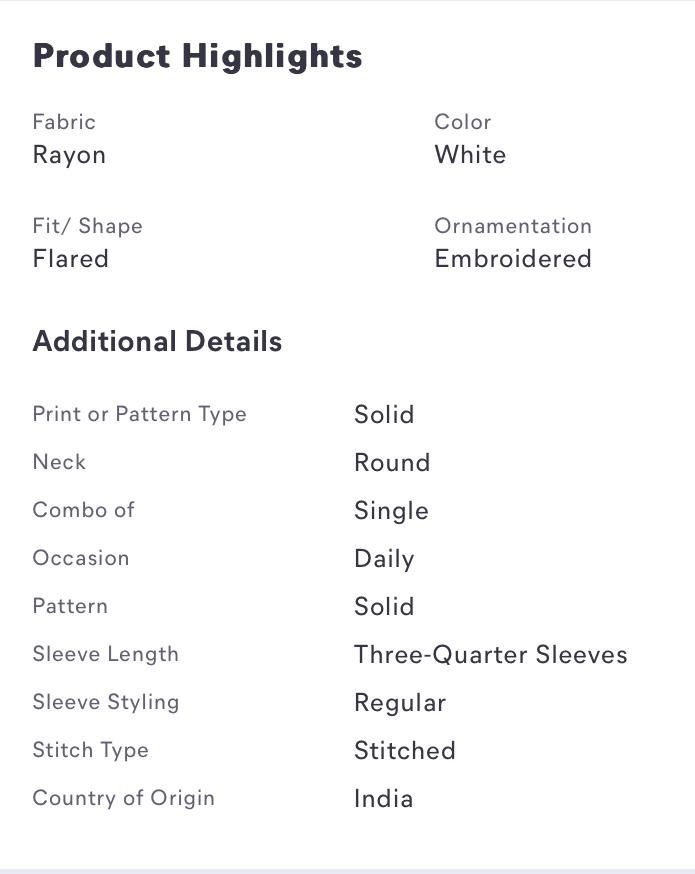Click the White color value
The image size is (695, 874).
pos(470,155)
